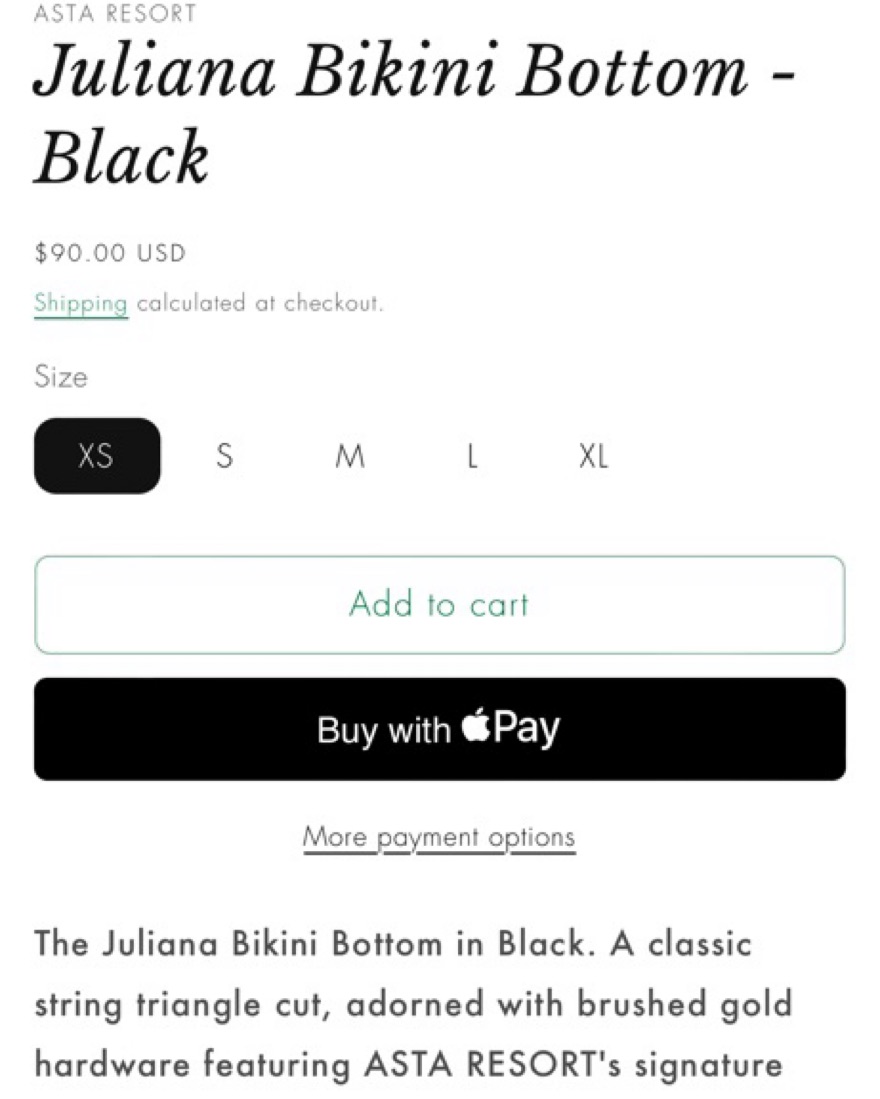Click the Add to cart button
Screen dimensions: 880x1099
tap(439, 604)
